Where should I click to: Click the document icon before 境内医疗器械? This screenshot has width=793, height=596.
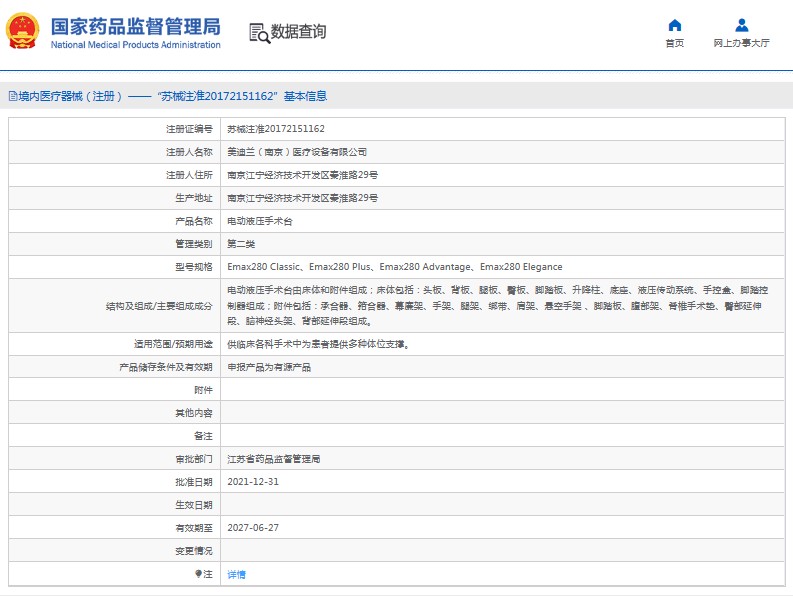(12, 97)
